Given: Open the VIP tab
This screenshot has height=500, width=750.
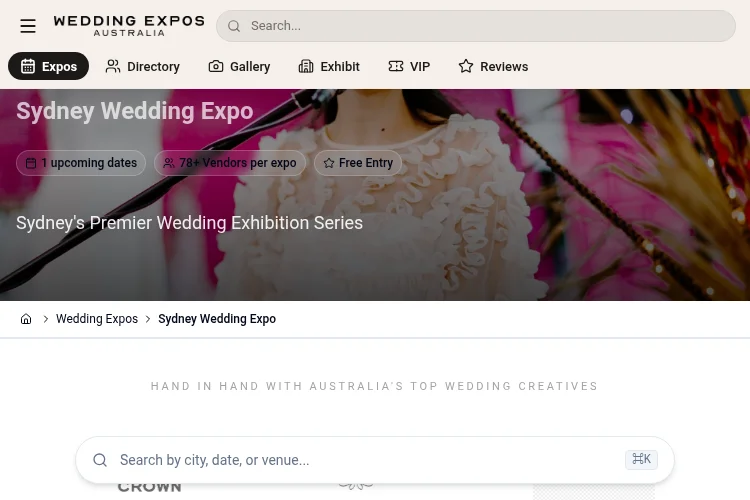Looking at the screenshot, I should pos(409,66).
